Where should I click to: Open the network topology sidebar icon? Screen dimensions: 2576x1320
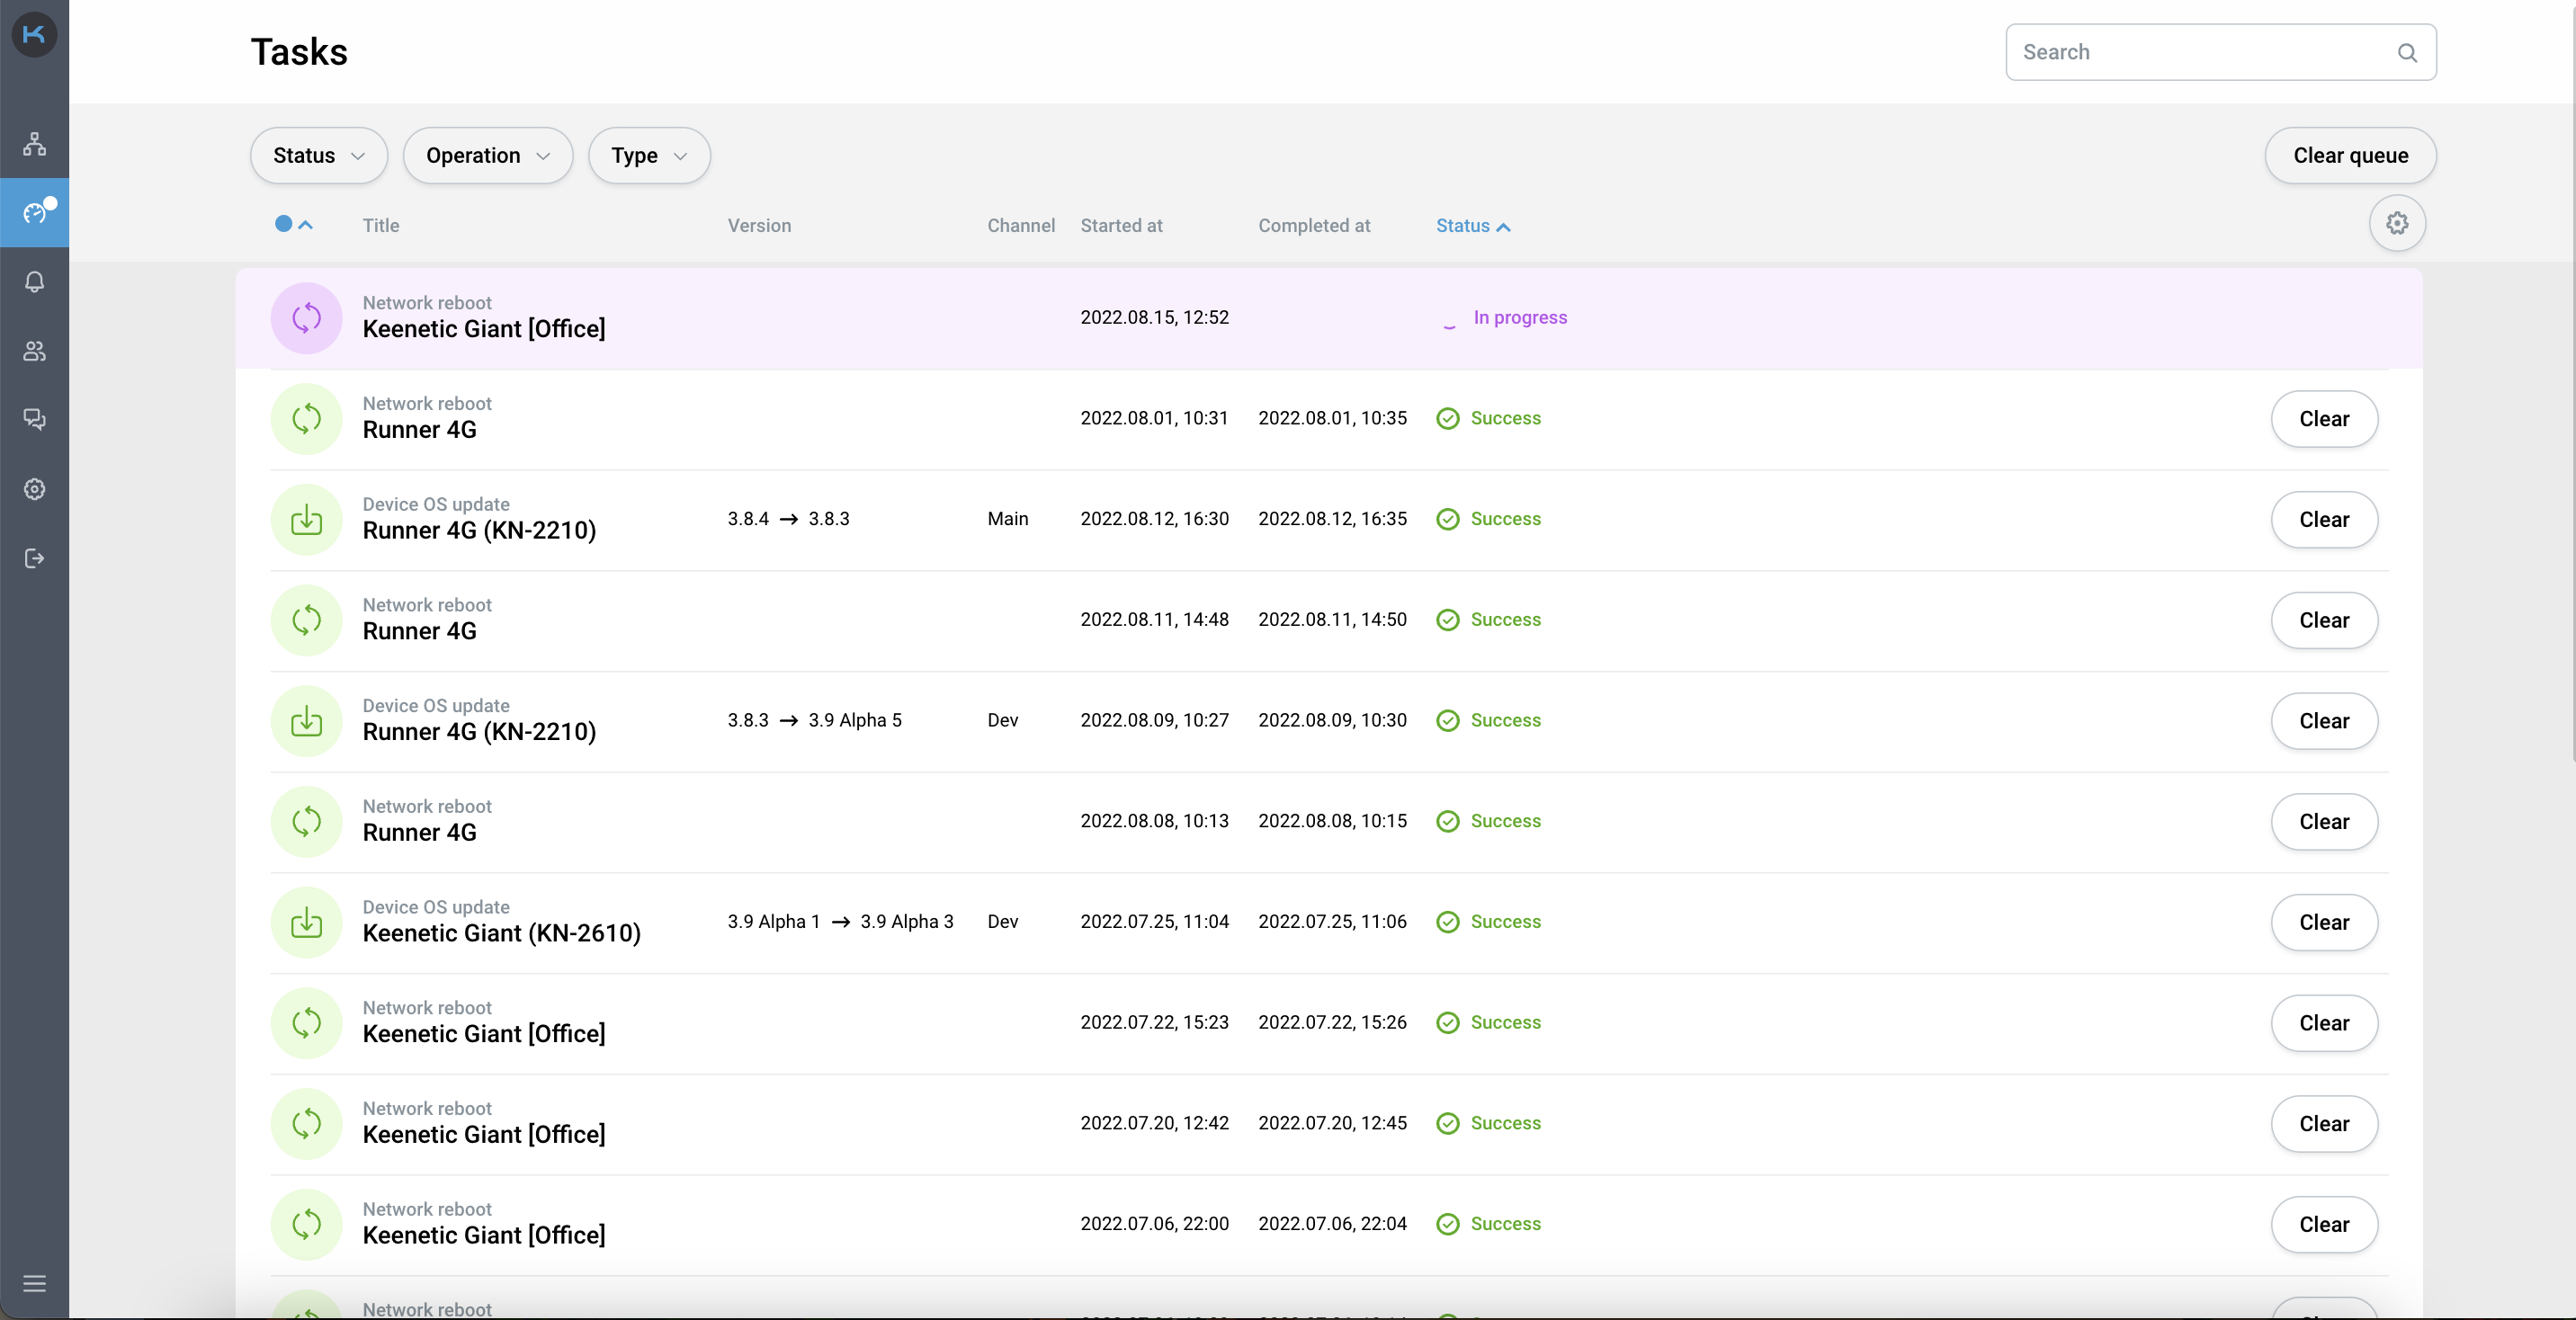coord(34,144)
